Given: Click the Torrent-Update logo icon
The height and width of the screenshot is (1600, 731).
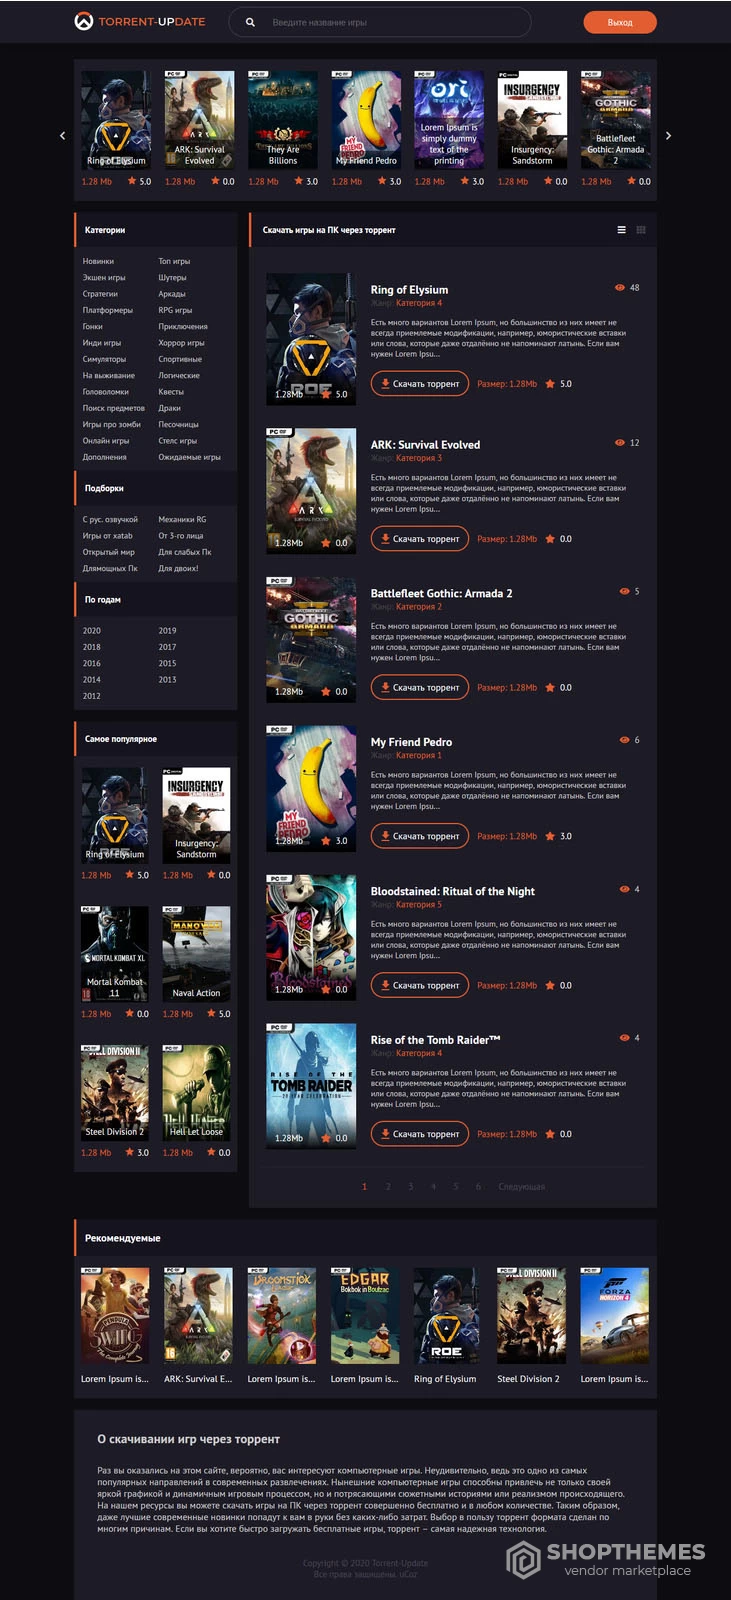Looking at the screenshot, I should click(x=84, y=21).
